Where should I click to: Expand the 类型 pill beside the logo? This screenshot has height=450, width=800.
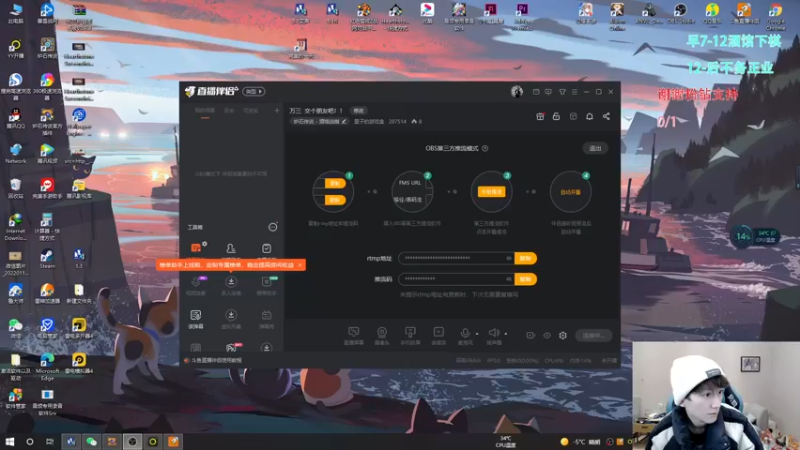pos(254,91)
